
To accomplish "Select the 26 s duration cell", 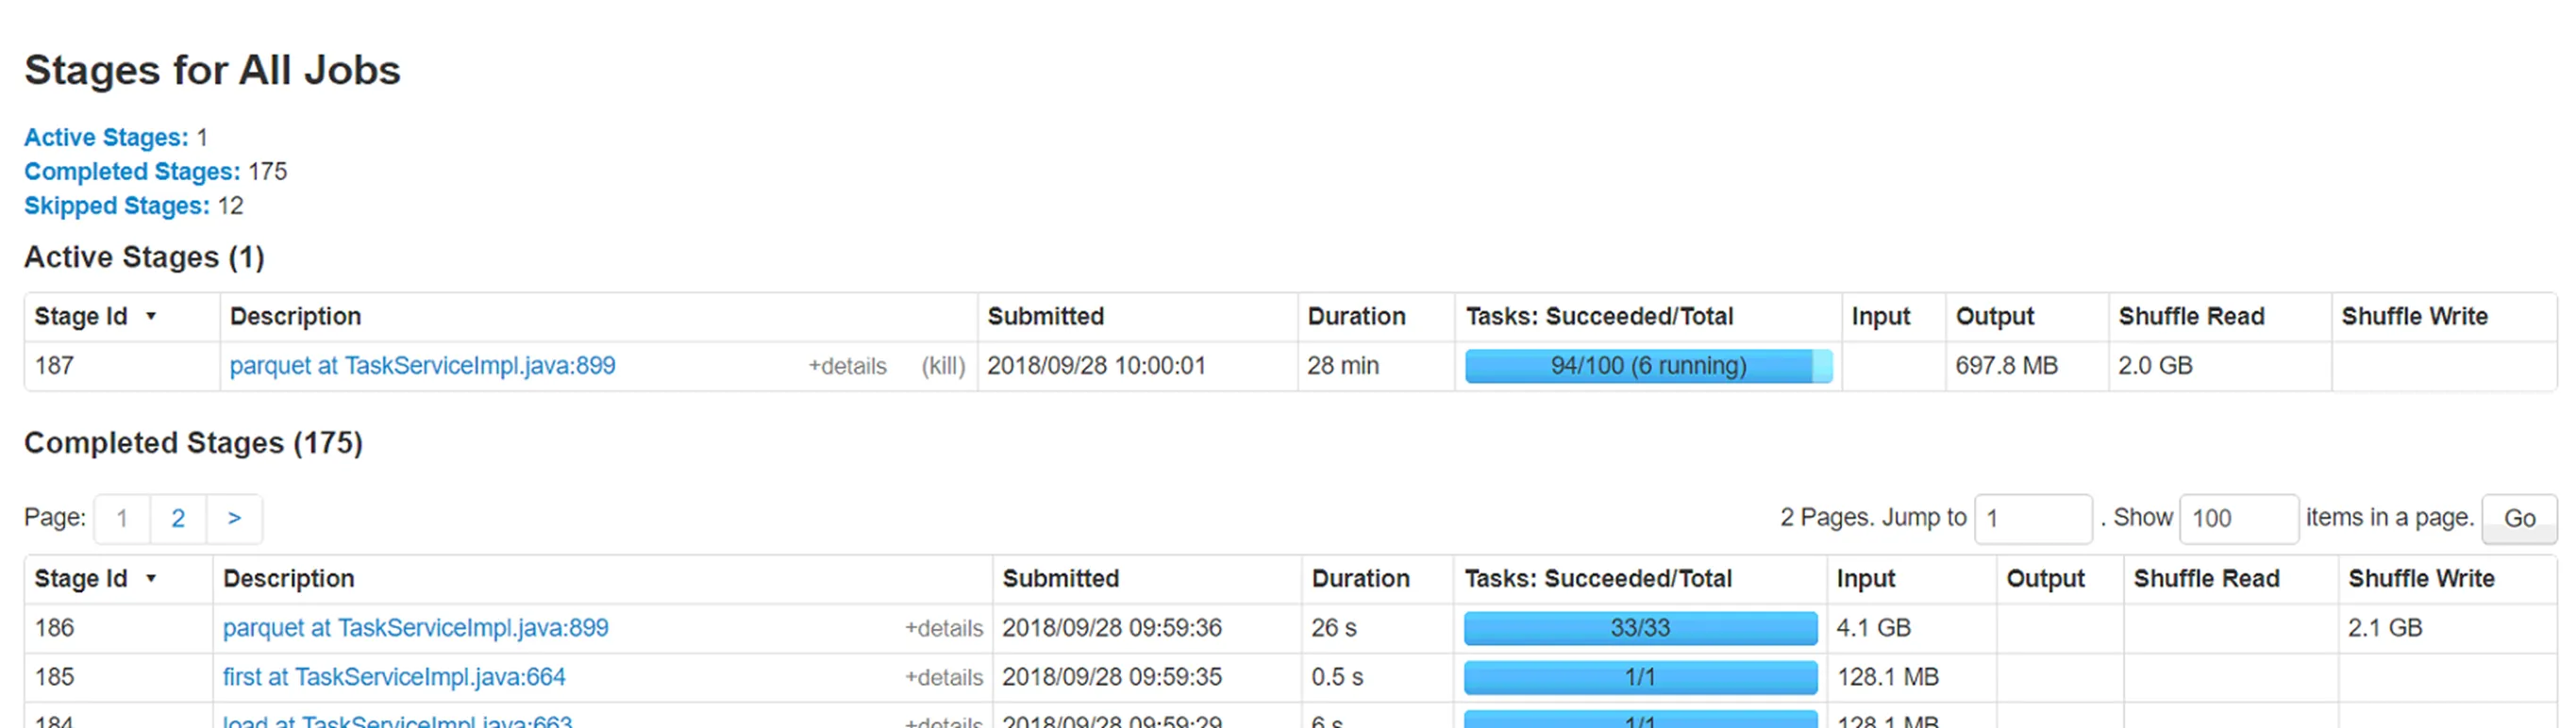I will 1333,628.
